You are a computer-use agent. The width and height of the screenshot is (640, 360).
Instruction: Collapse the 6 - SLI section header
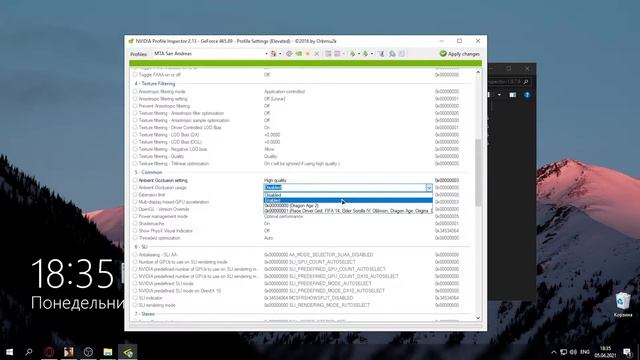point(141,247)
